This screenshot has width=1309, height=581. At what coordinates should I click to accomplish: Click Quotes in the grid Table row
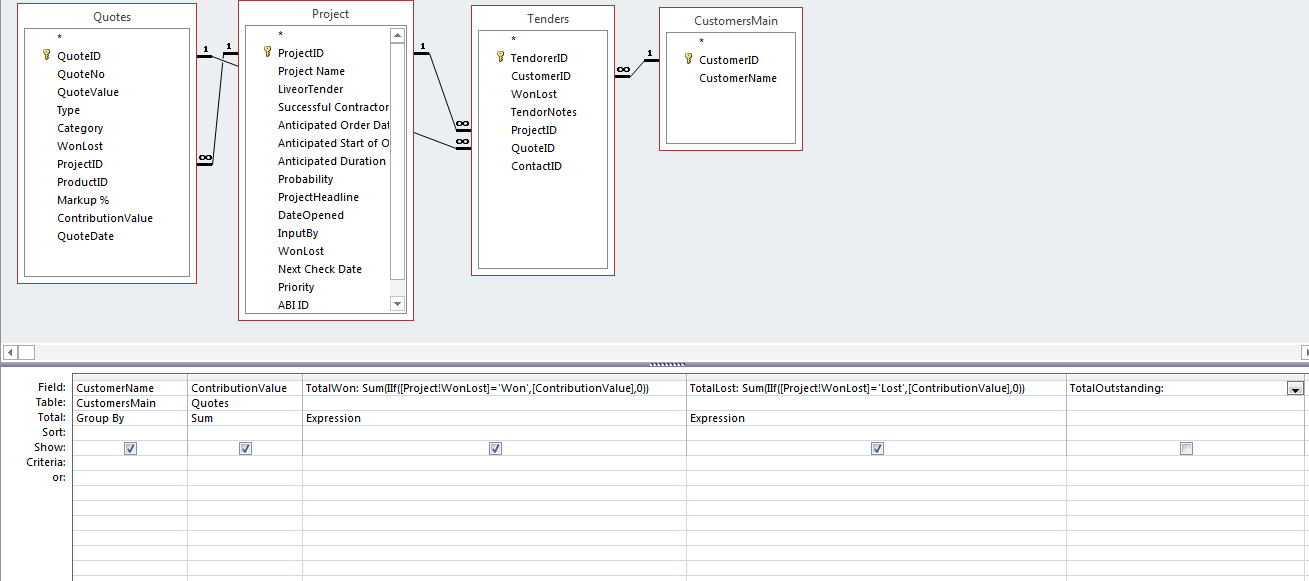click(x=245, y=403)
